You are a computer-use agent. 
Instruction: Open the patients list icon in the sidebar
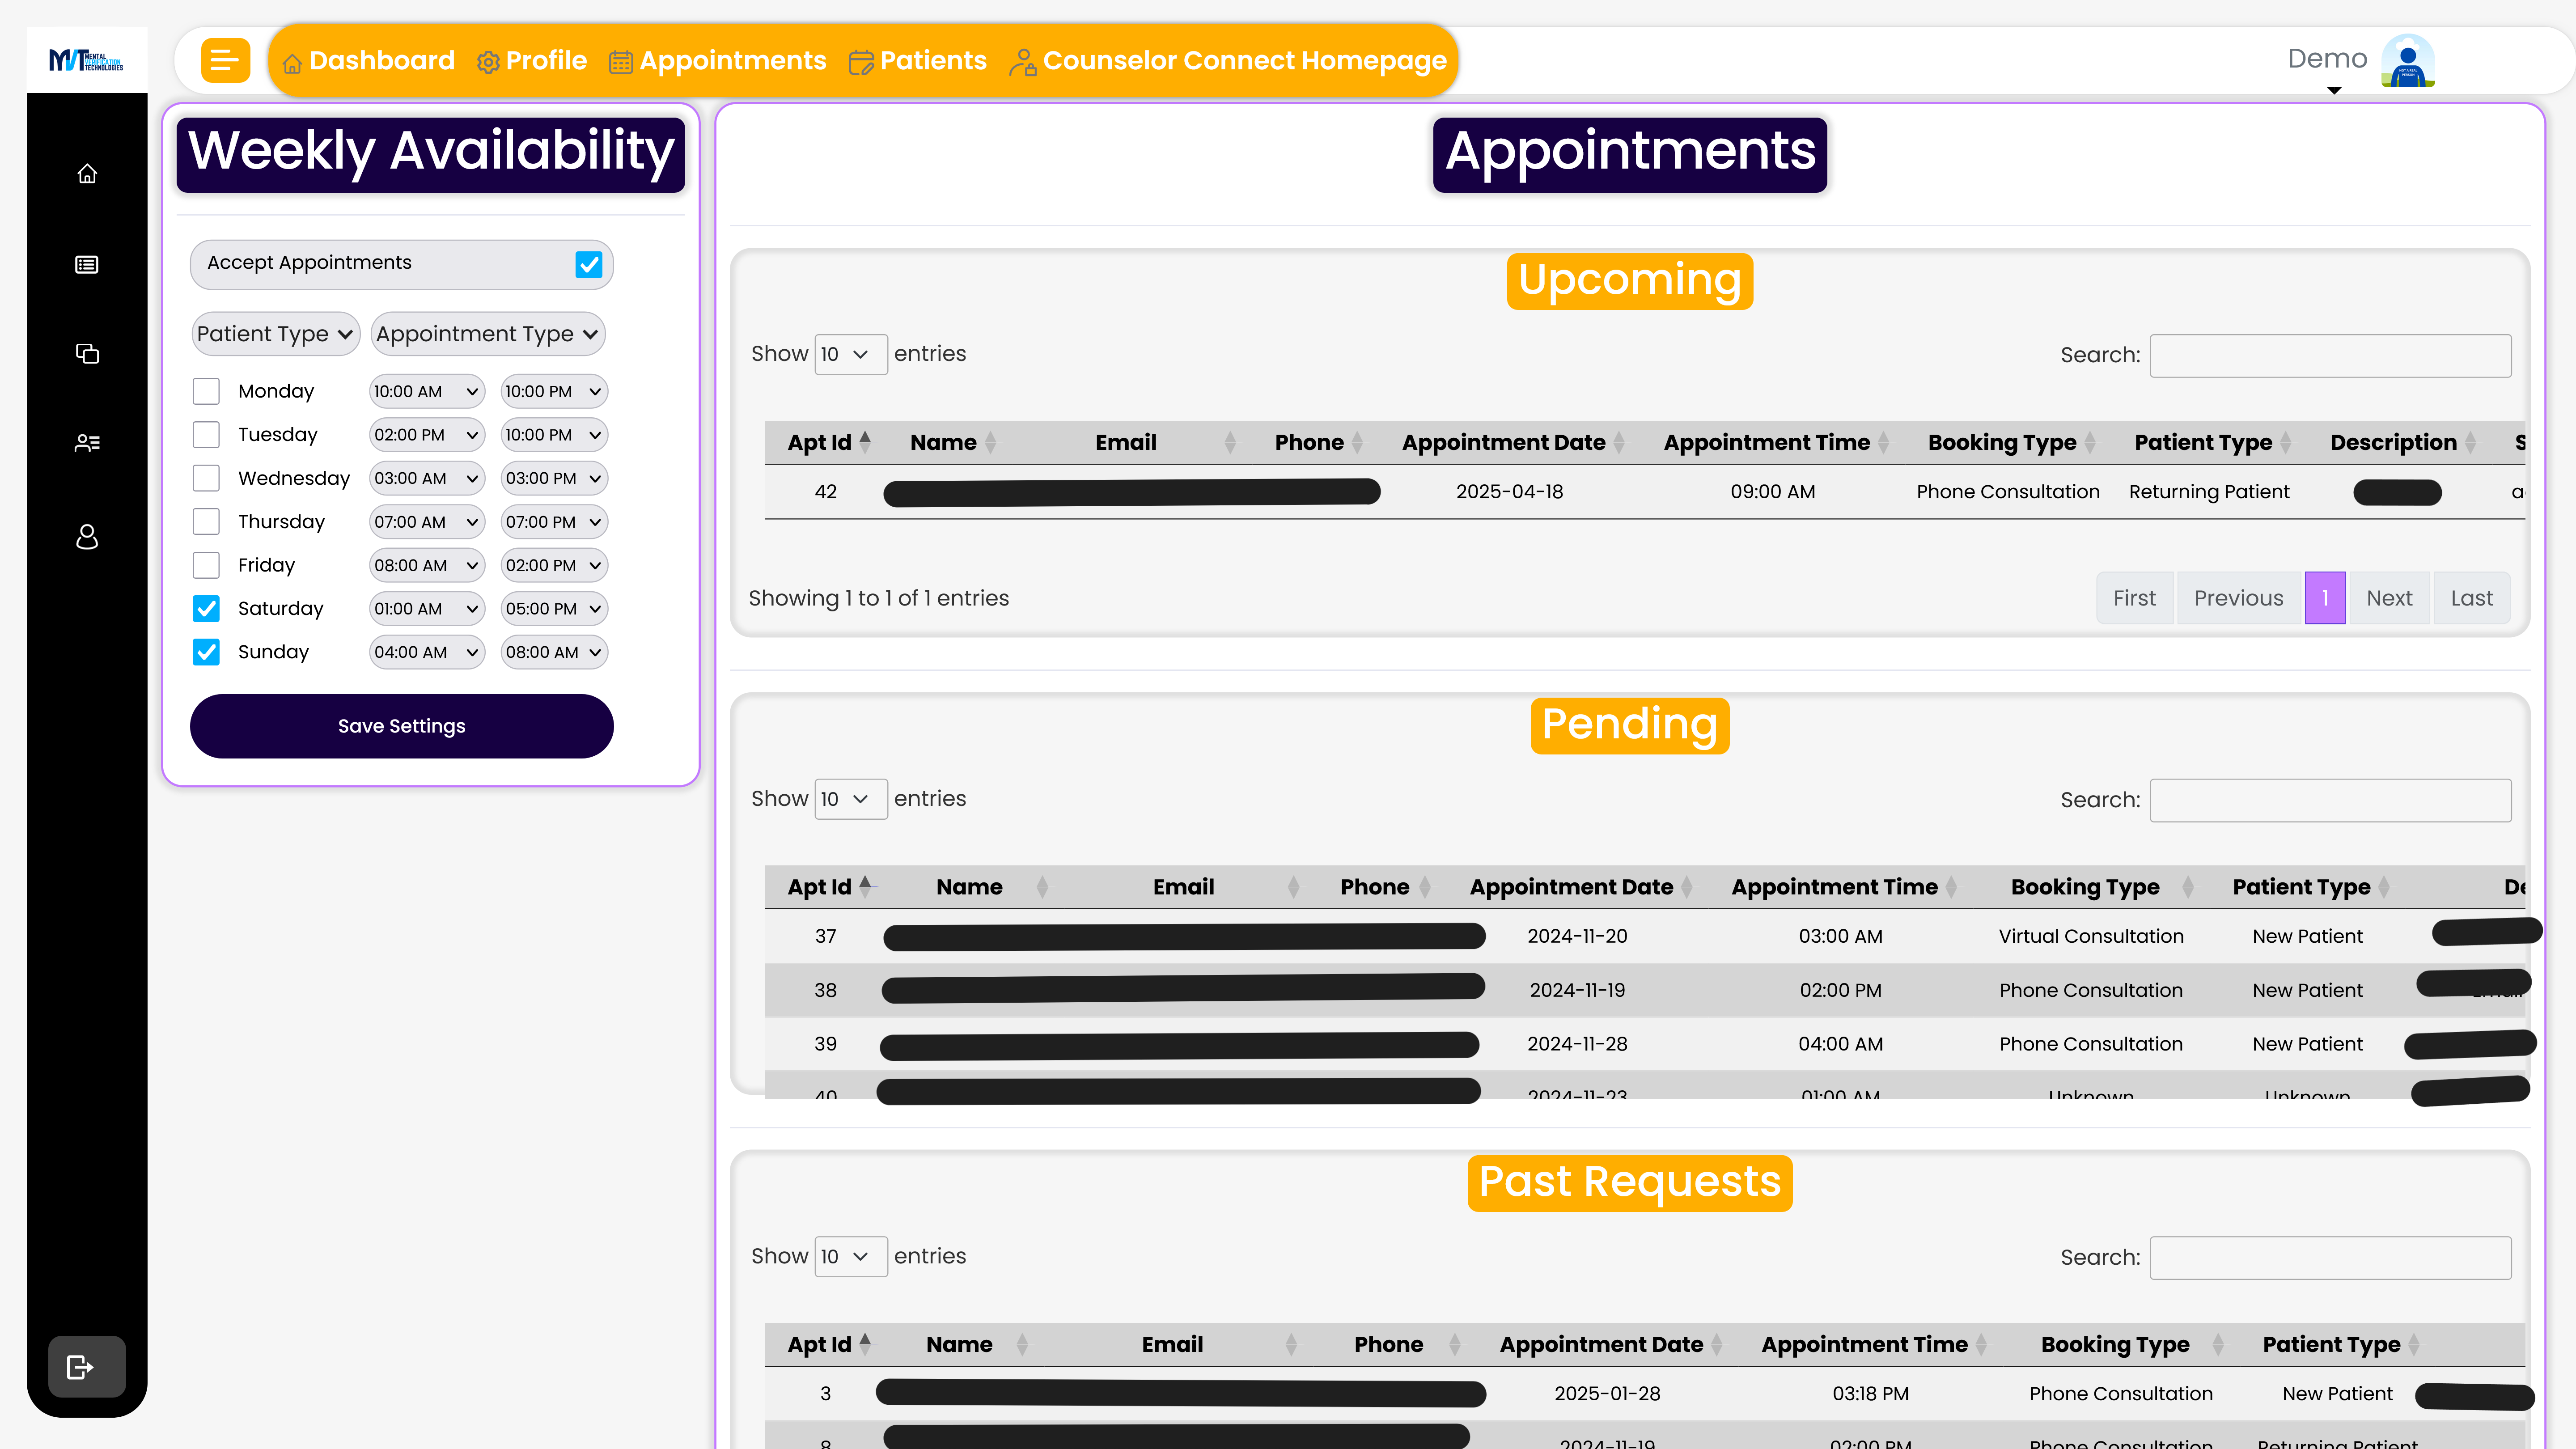(87, 443)
